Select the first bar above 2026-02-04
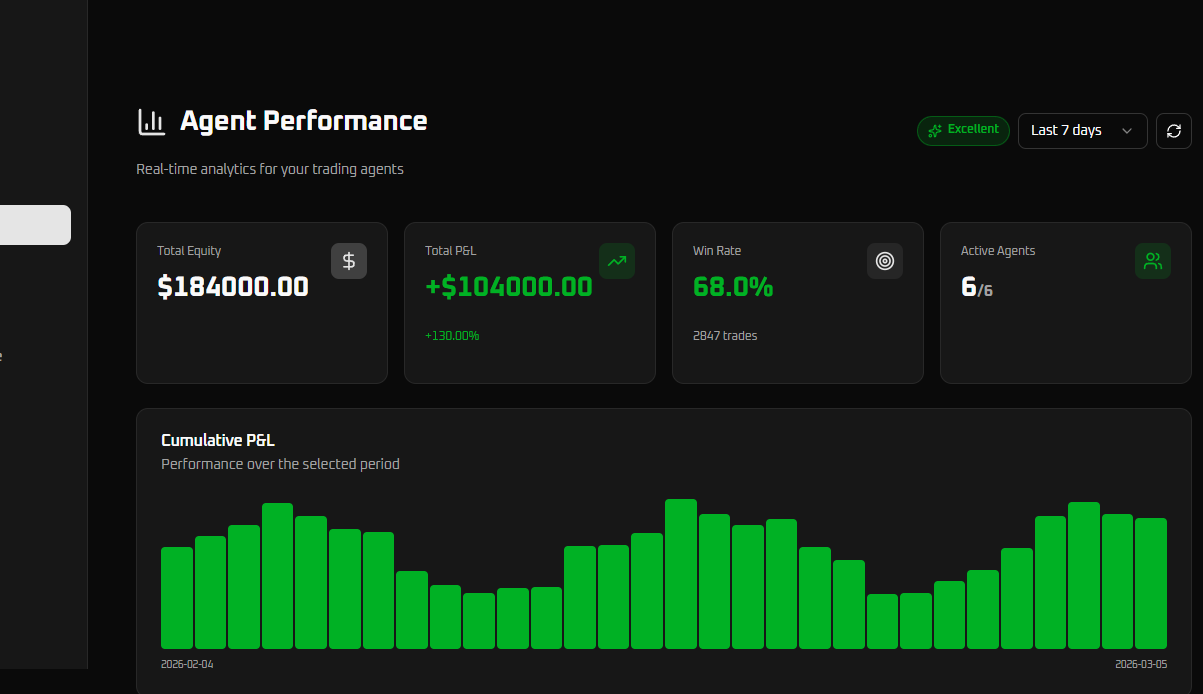Viewport: 1203px width, 694px height. [x=177, y=598]
